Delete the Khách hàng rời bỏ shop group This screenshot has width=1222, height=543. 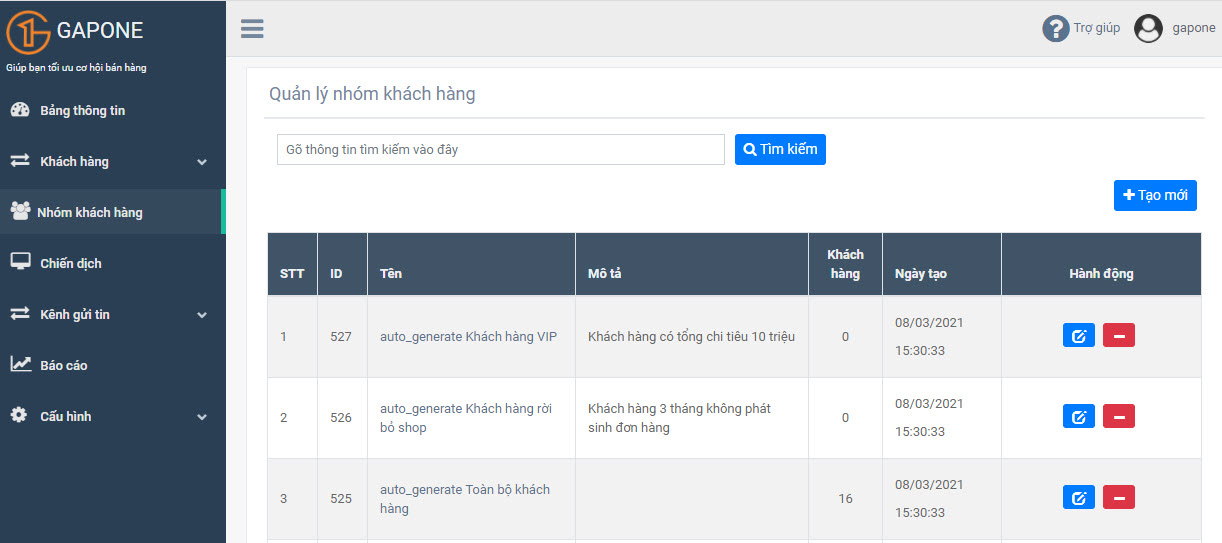click(1118, 417)
